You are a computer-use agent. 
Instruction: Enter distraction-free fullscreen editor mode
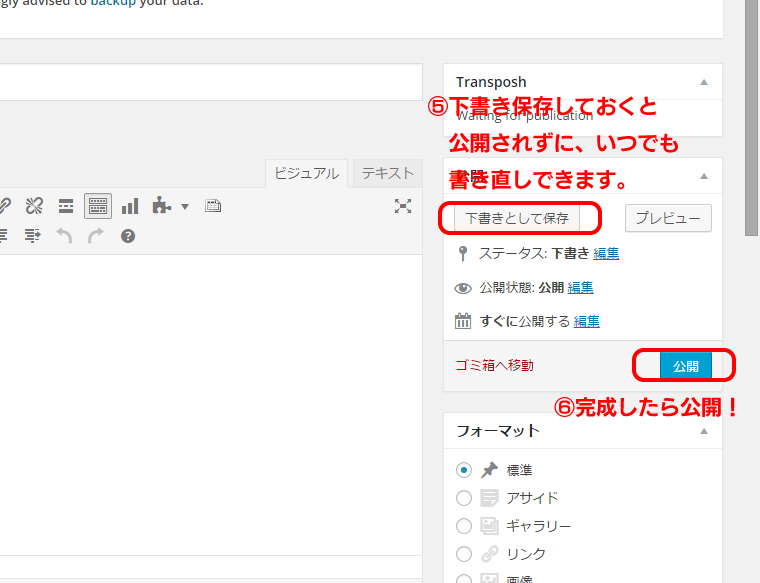click(403, 206)
